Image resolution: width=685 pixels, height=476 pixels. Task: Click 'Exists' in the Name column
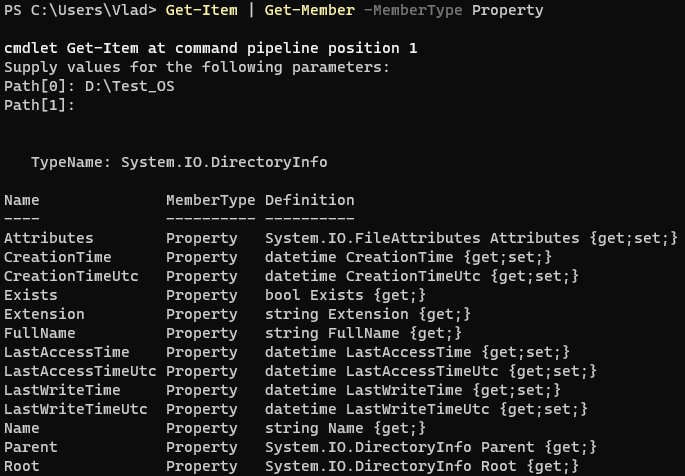[x=31, y=295]
